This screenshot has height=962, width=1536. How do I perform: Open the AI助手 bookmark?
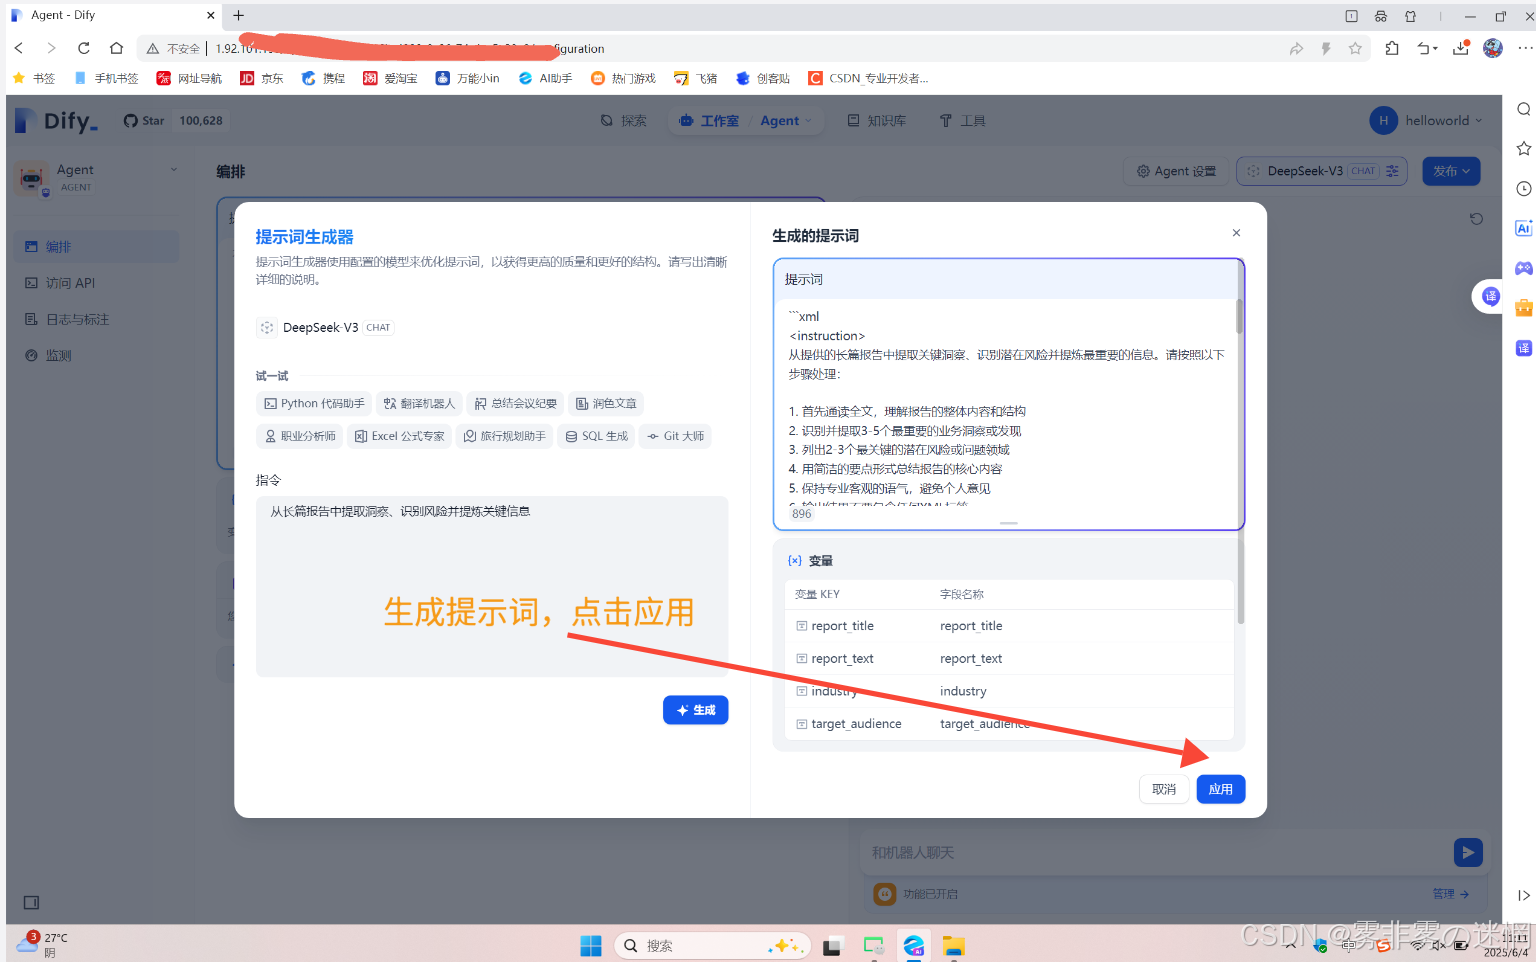[545, 78]
